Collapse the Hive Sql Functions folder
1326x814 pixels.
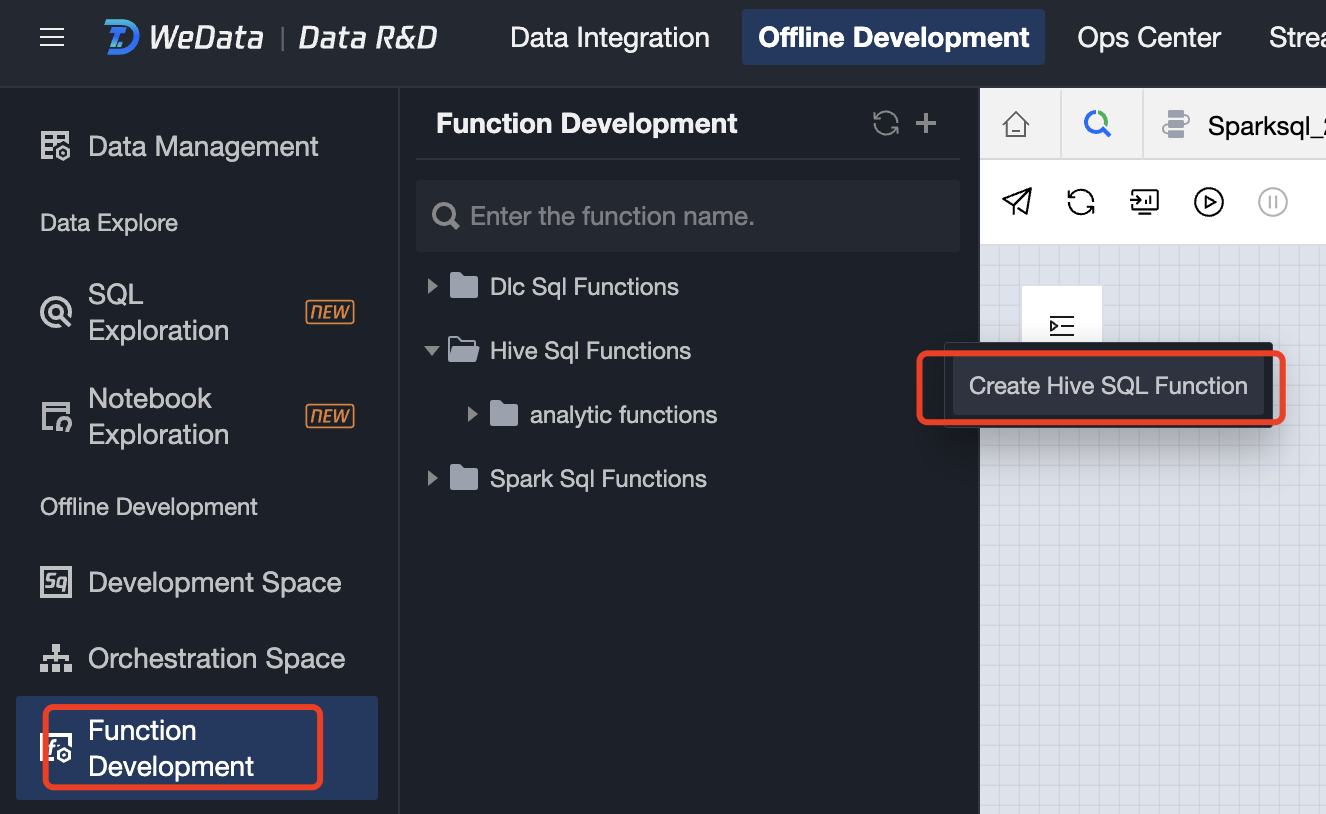[x=432, y=351]
